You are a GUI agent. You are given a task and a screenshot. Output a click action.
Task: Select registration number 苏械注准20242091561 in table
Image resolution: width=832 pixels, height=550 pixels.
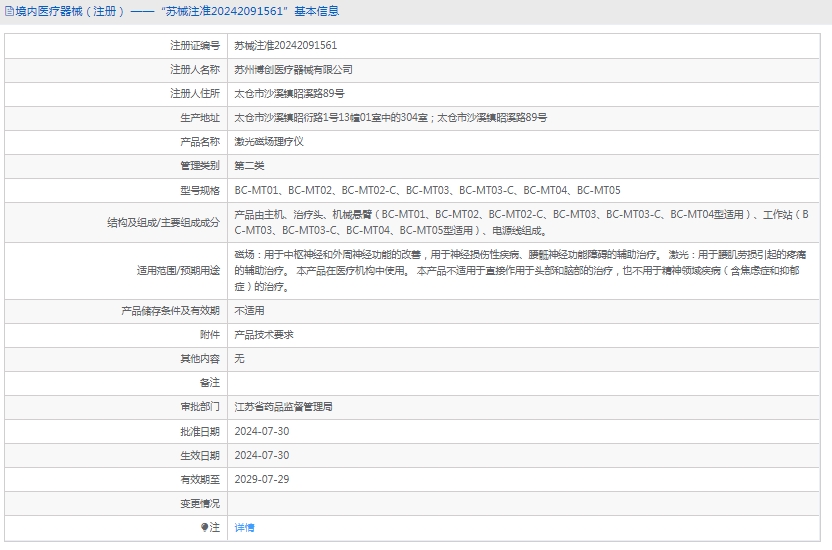(285, 46)
